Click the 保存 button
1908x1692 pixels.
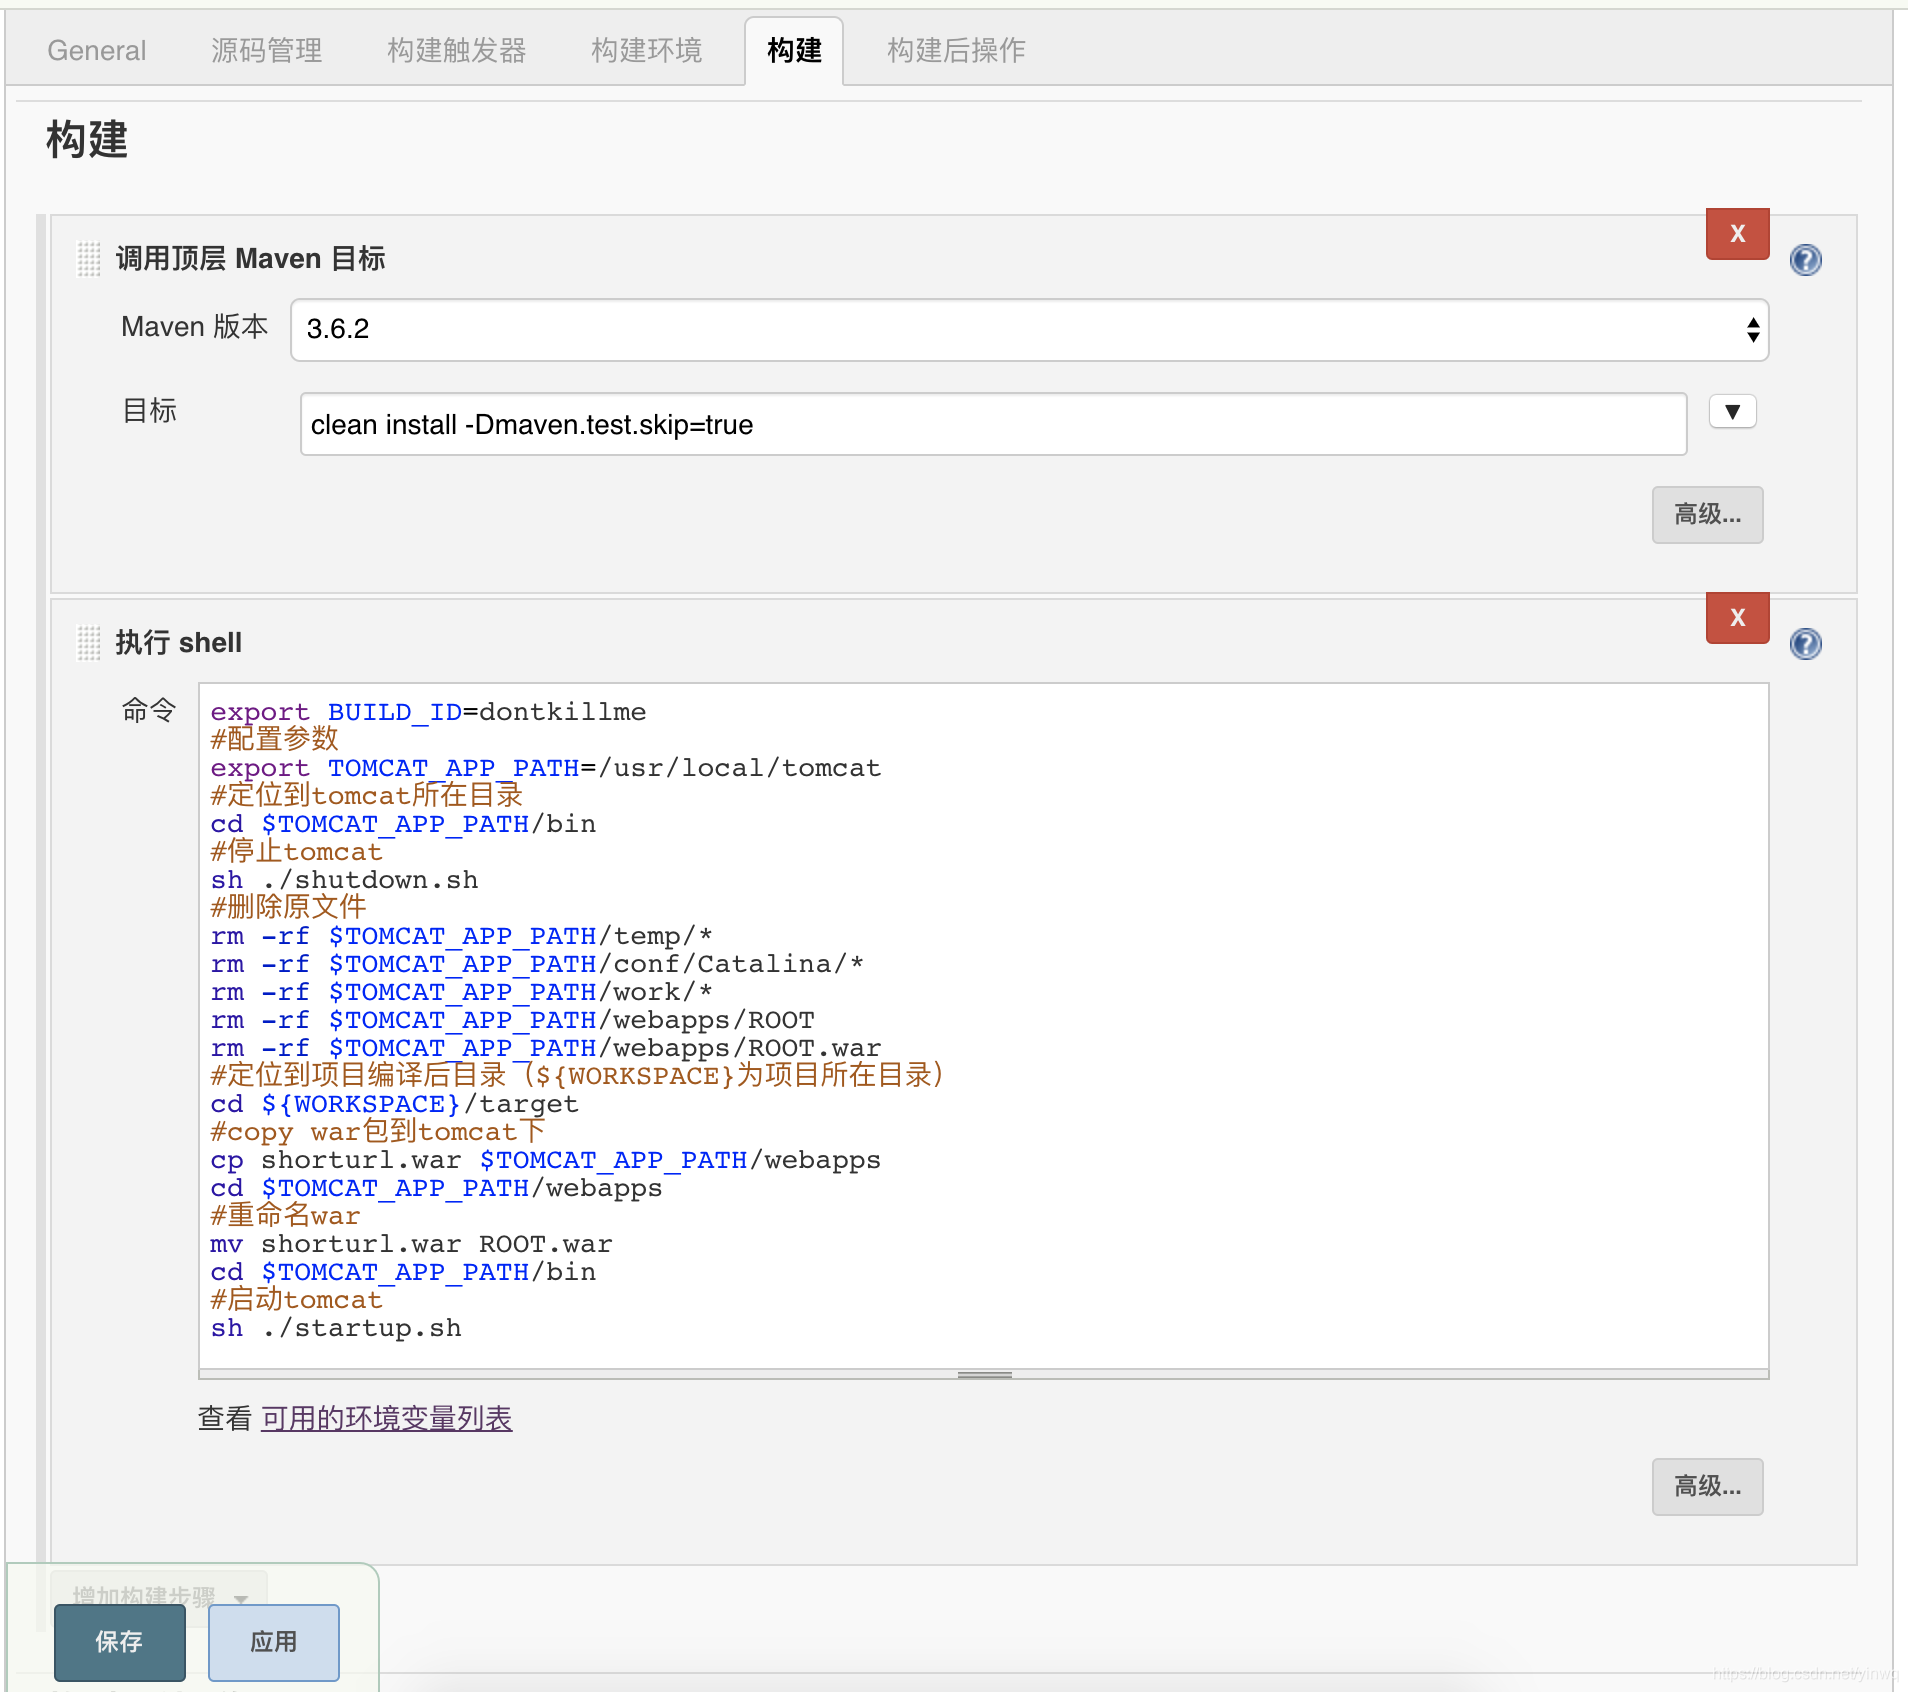coord(120,1642)
